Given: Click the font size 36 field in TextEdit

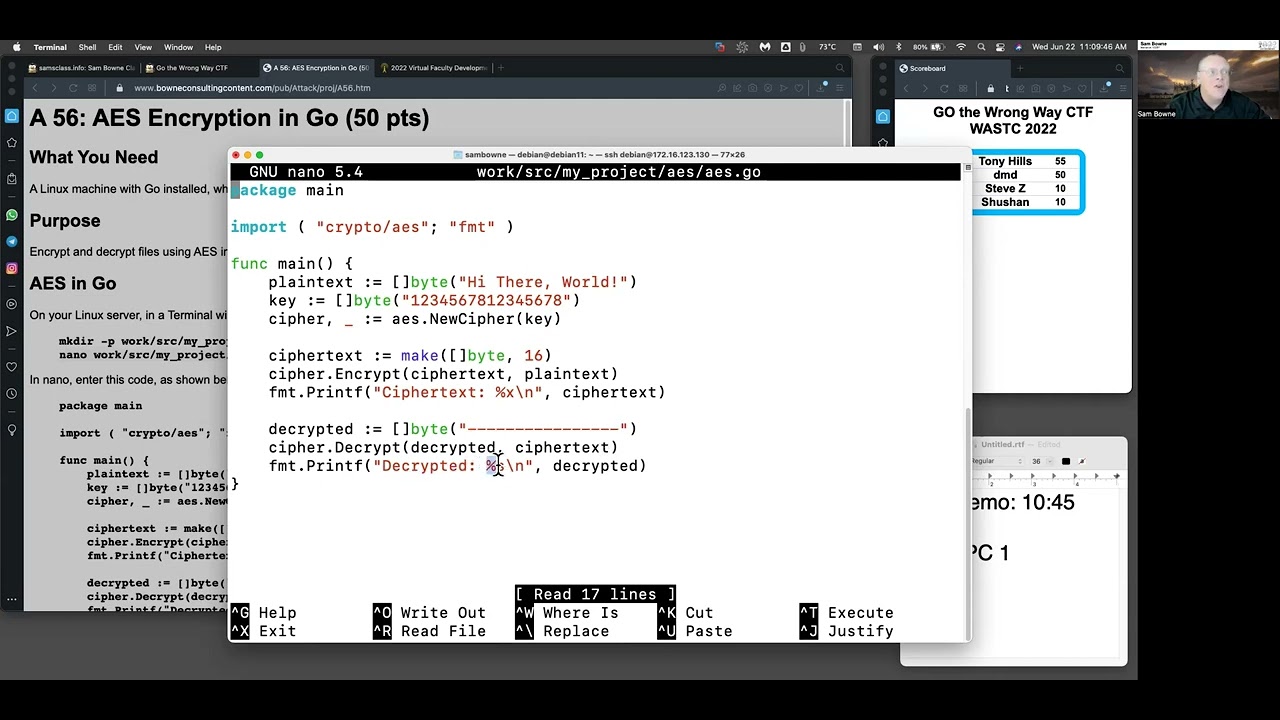Looking at the screenshot, I should (1040, 461).
